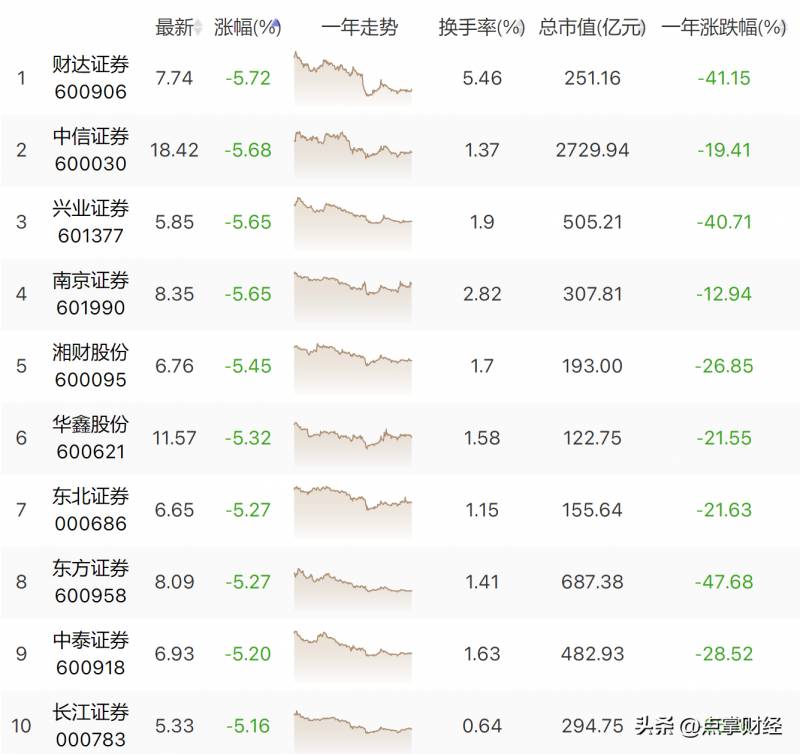Select yearly change -12.94
Image resolution: width=800 pixels, height=754 pixels.
[724, 294]
